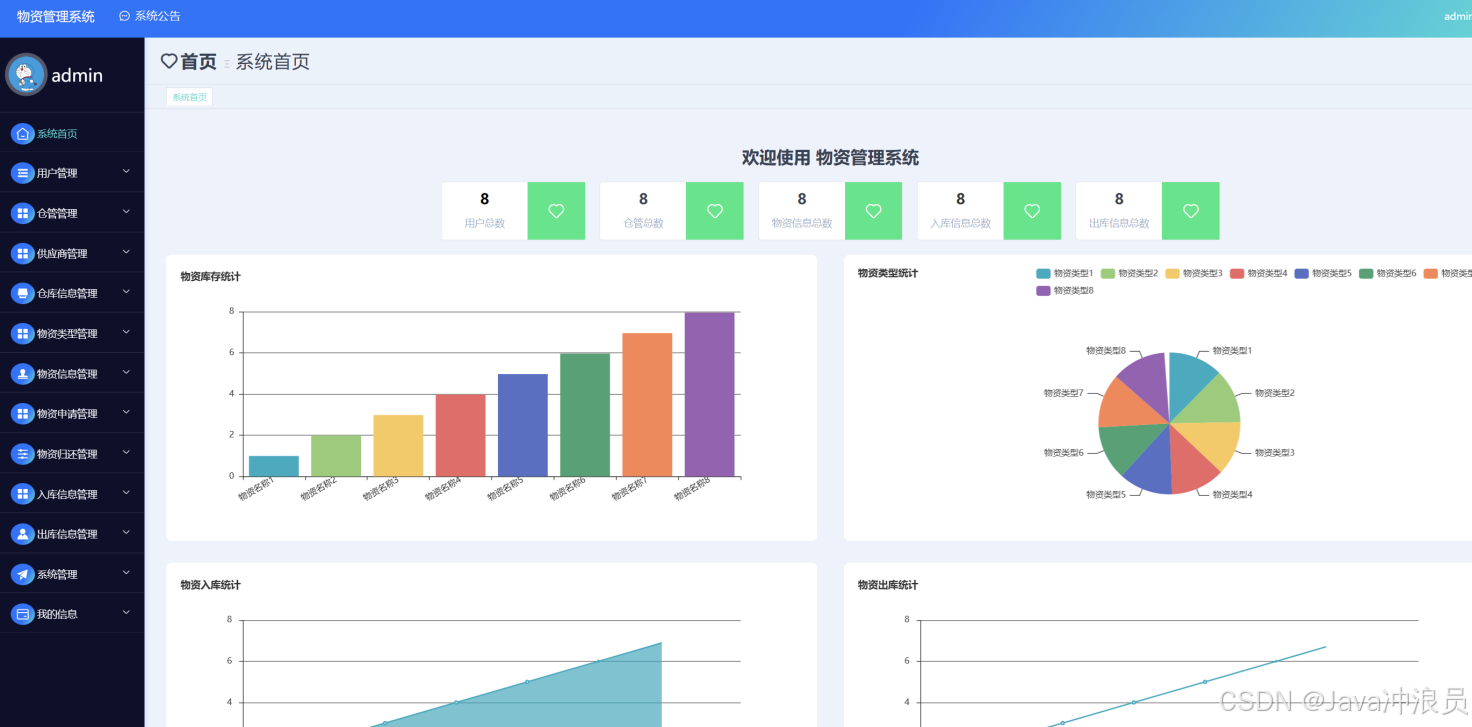Expand the 入库信息管理 submenu

tap(128, 493)
